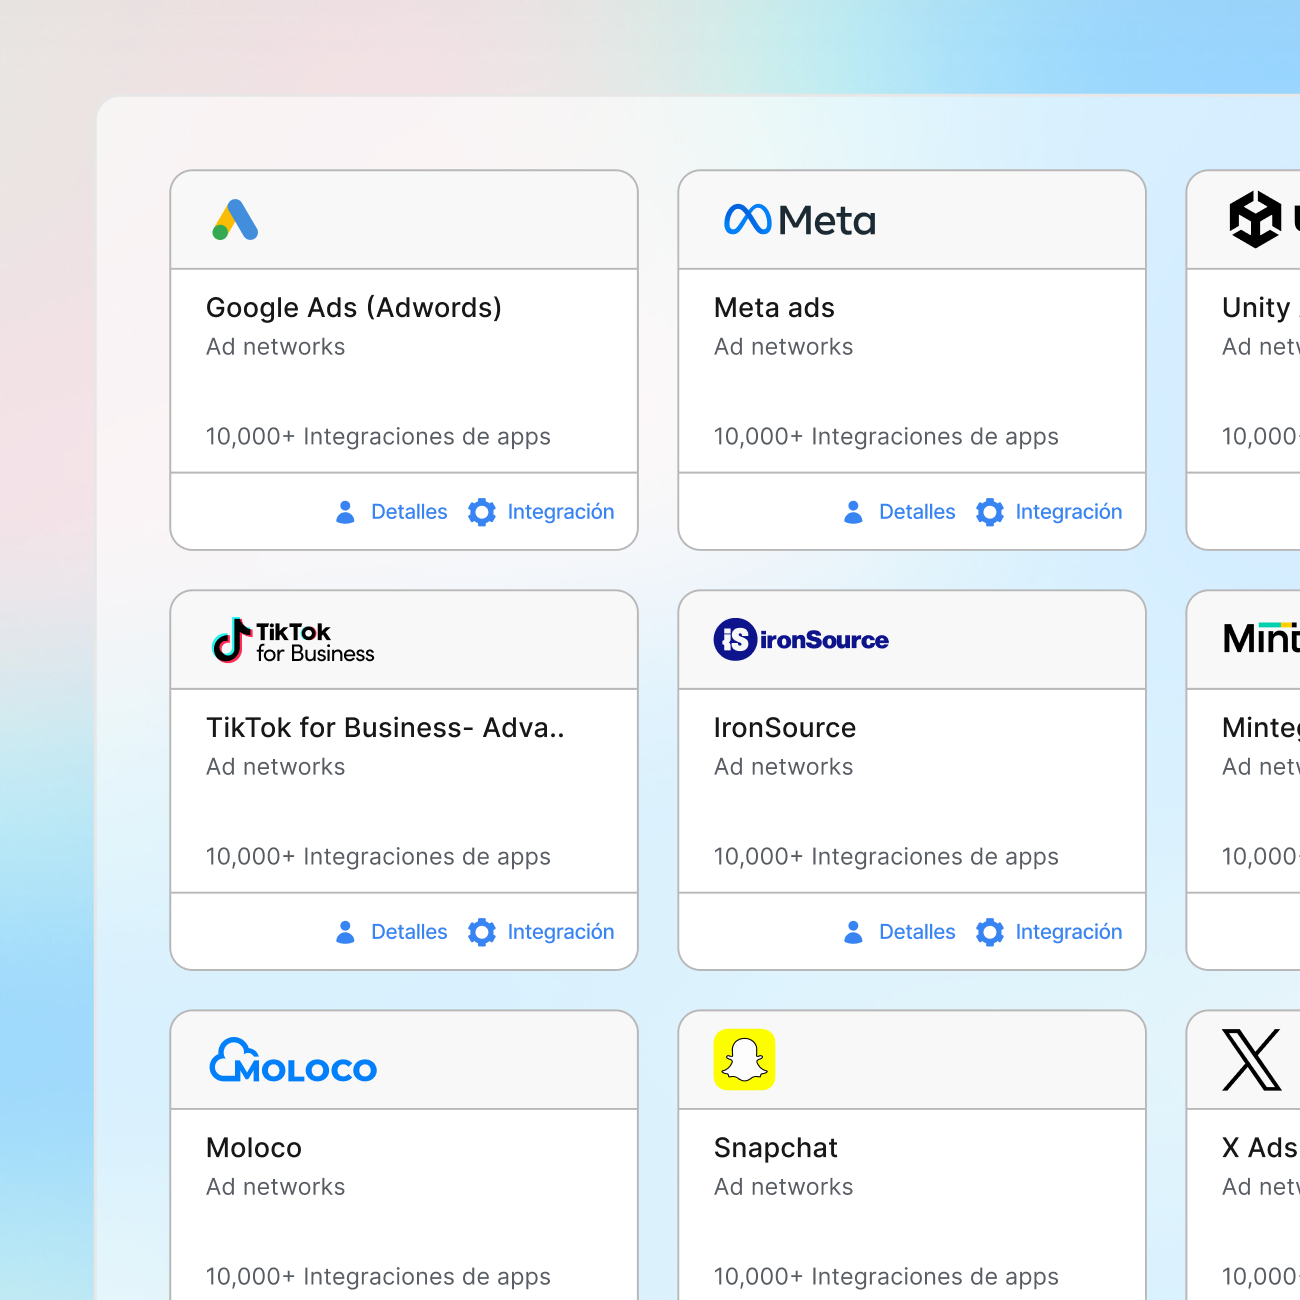Click Ad networks under Google Ads (Adwords)

pyautogui.click(x=276, y=347)
